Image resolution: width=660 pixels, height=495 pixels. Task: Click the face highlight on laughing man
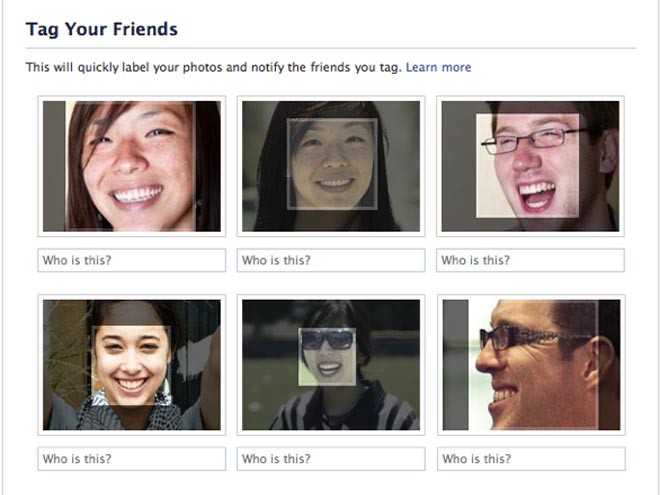click(x=527, y=165)
